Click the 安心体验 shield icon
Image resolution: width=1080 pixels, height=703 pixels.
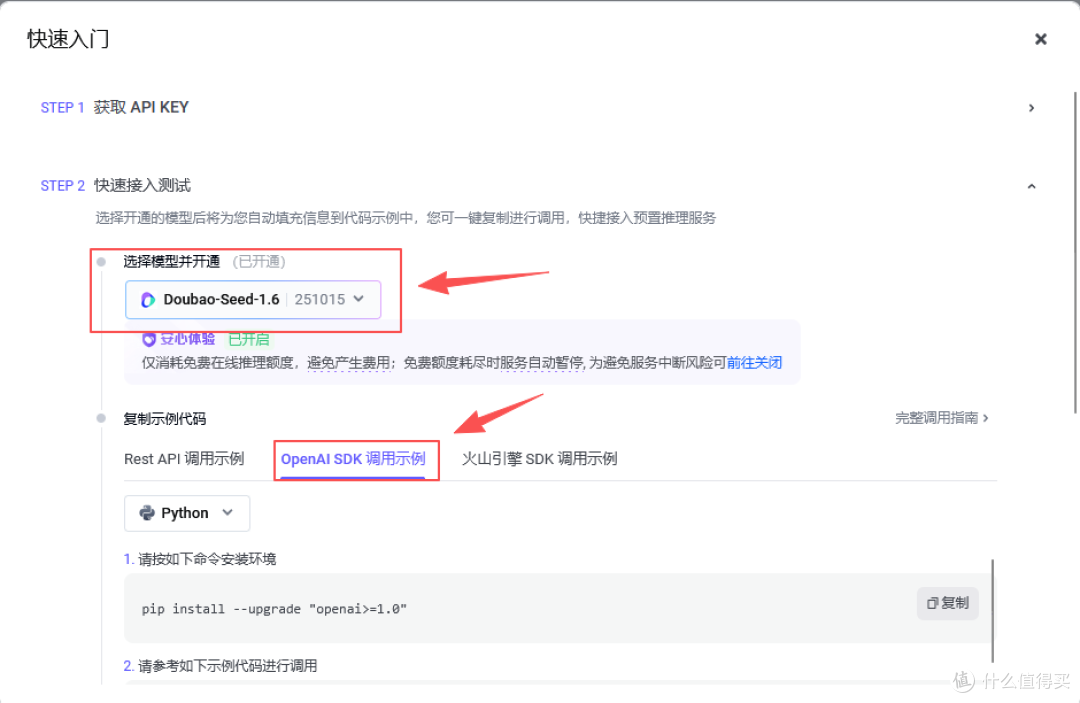pyautogui.click(x=148, y=339)
